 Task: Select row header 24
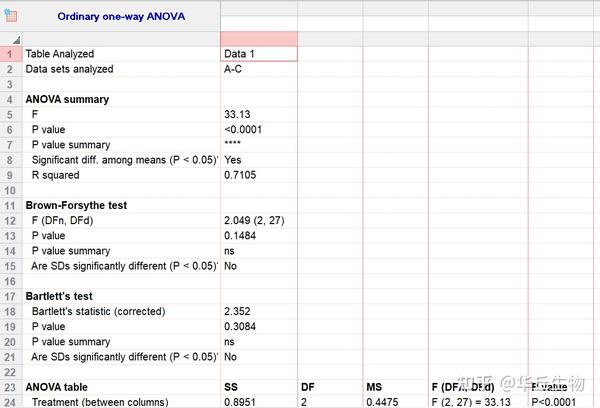10,402
